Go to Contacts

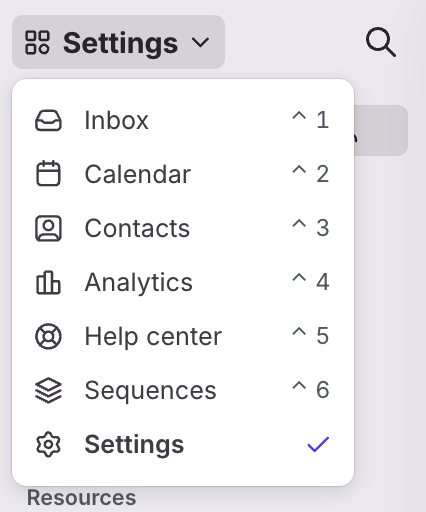click(x=183, y=228)
